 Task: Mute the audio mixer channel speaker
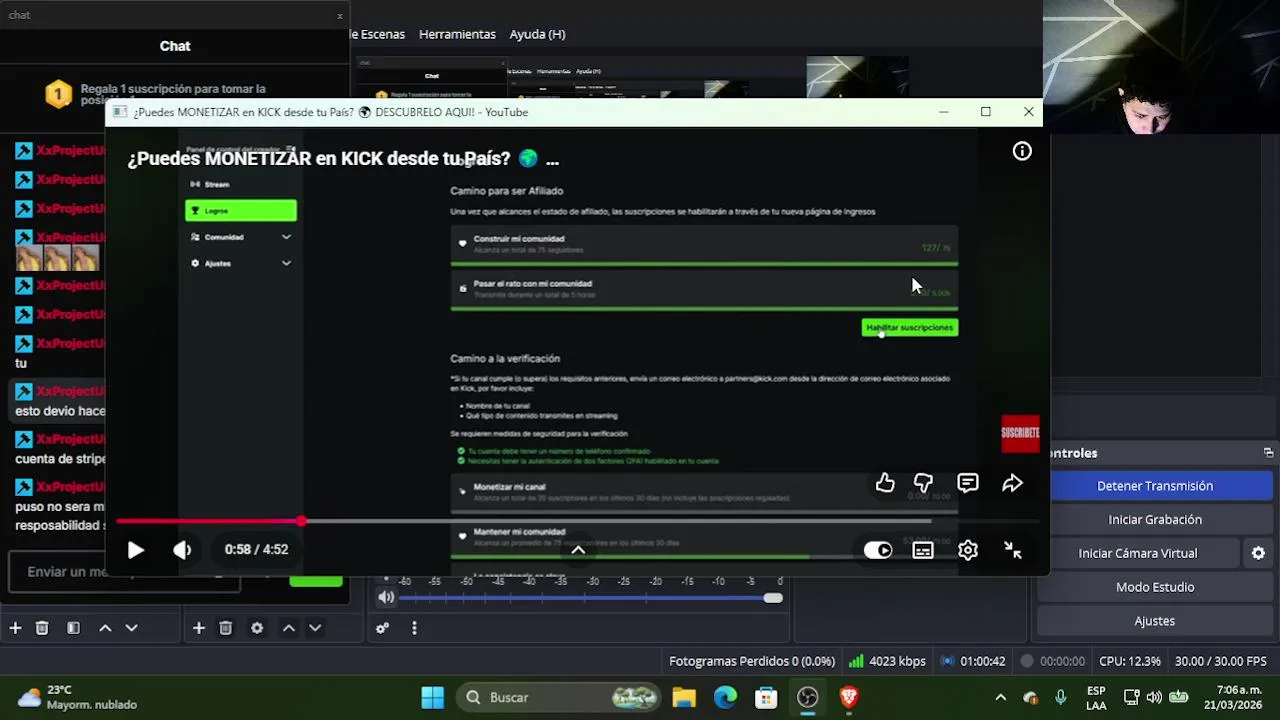(386, 598)
